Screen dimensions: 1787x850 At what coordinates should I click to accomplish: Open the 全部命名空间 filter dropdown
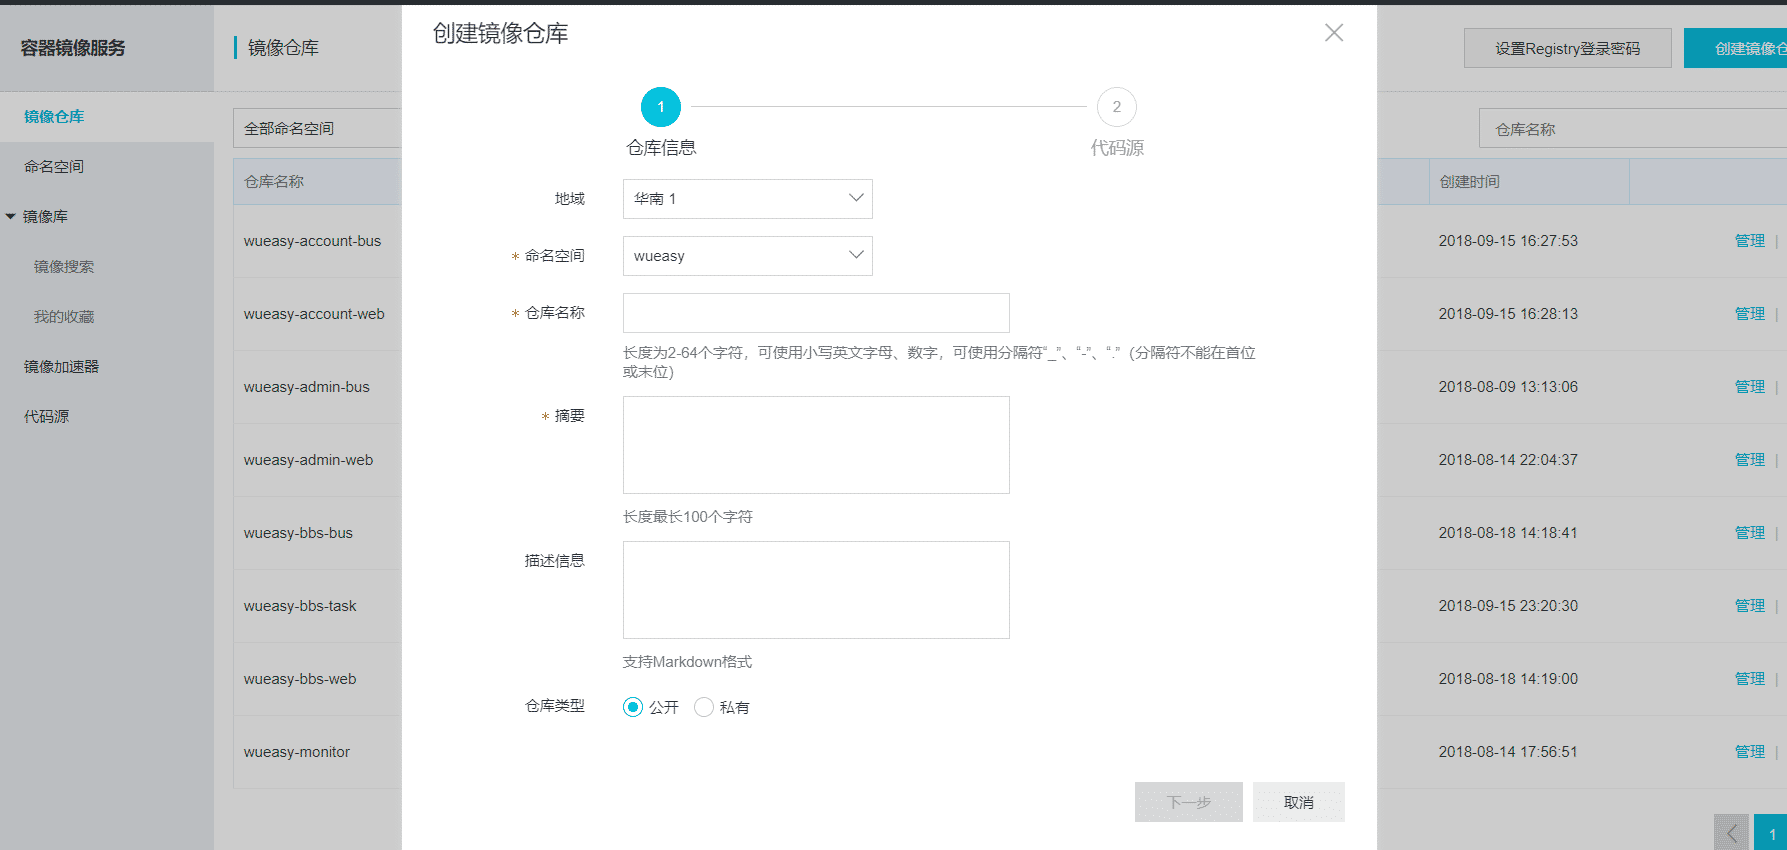tap(316, 129)
